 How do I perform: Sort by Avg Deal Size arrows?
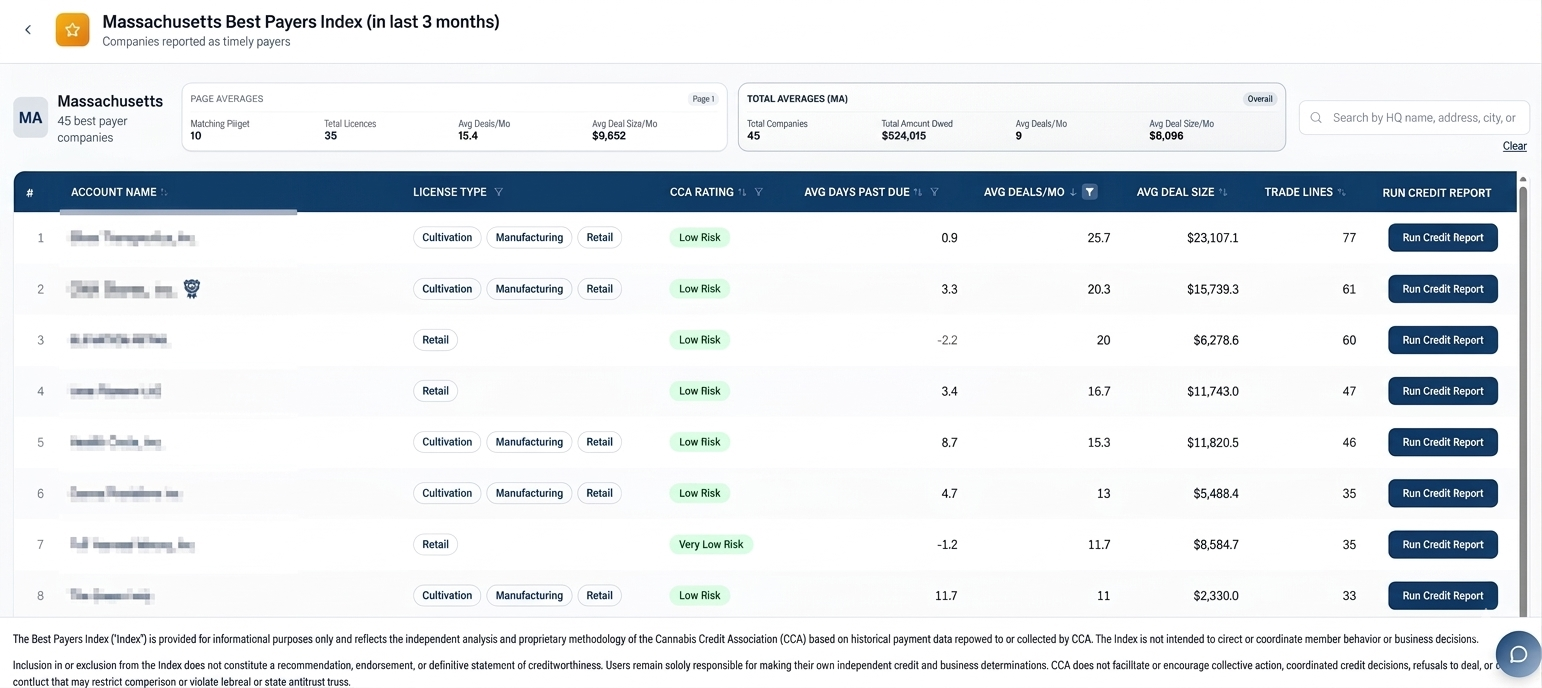click(x=1223, y=192)
